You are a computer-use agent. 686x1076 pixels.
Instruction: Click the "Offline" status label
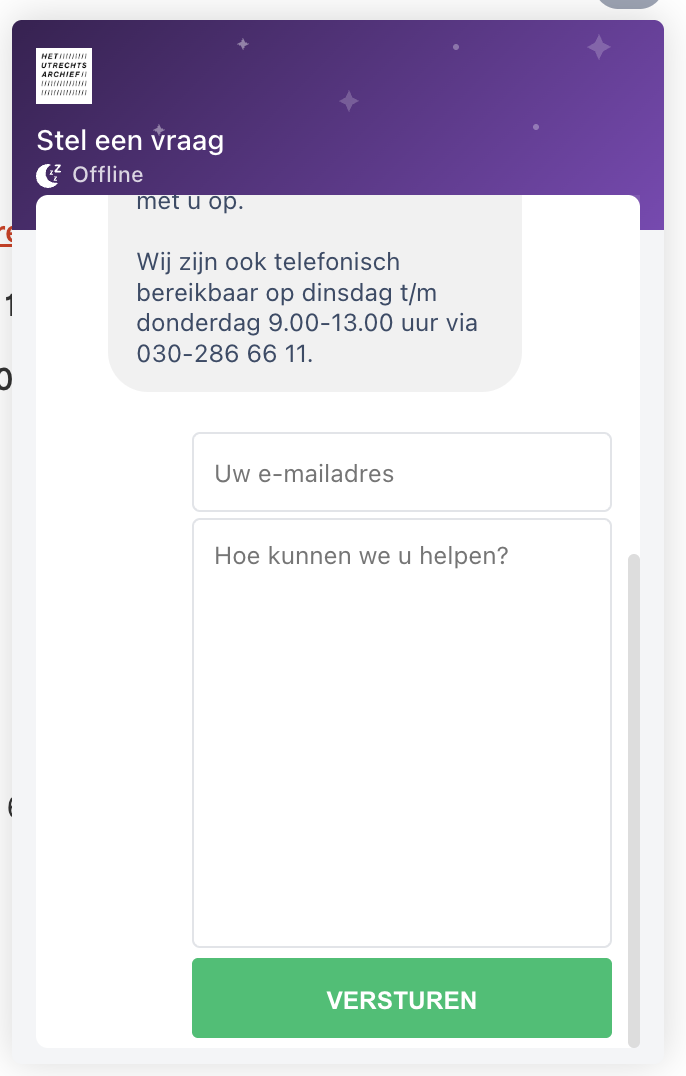(108, 175)
